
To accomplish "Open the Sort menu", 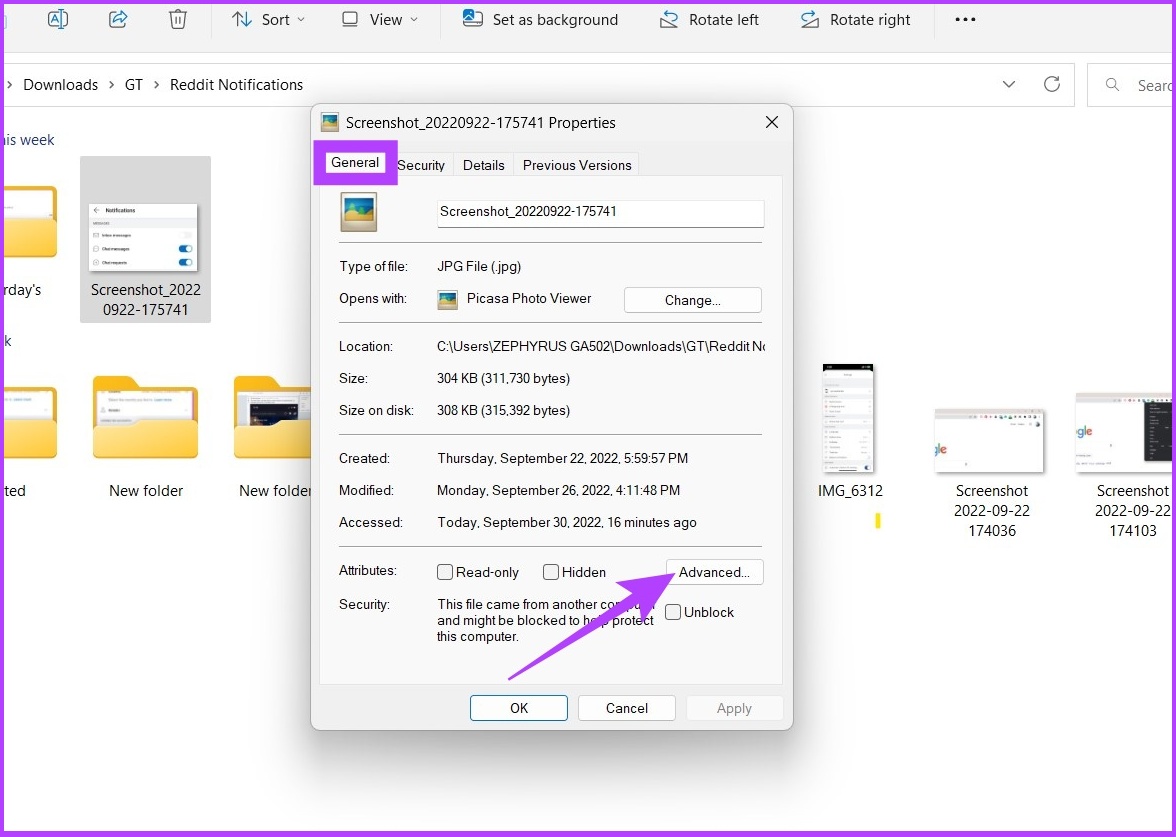I will (268, 20).
